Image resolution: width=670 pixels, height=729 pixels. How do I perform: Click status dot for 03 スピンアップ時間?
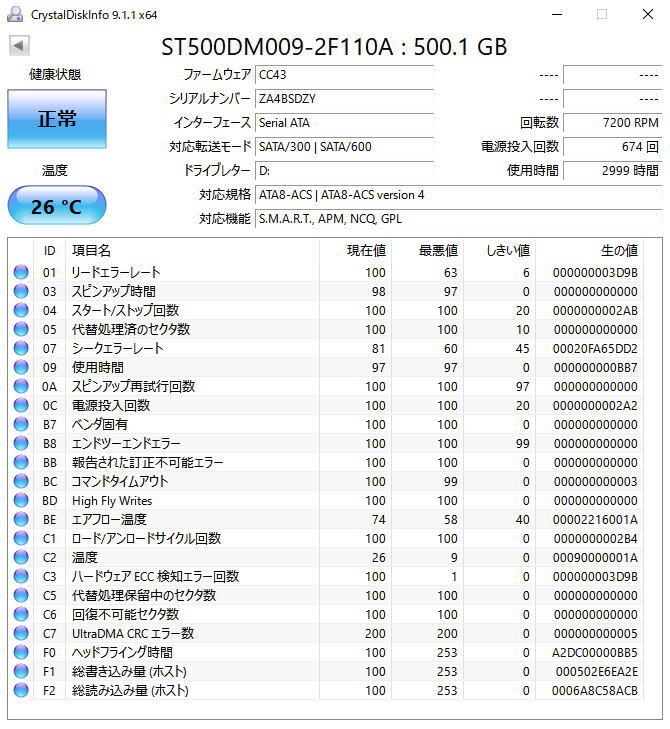pyautogui.click(x=21, y=291)
